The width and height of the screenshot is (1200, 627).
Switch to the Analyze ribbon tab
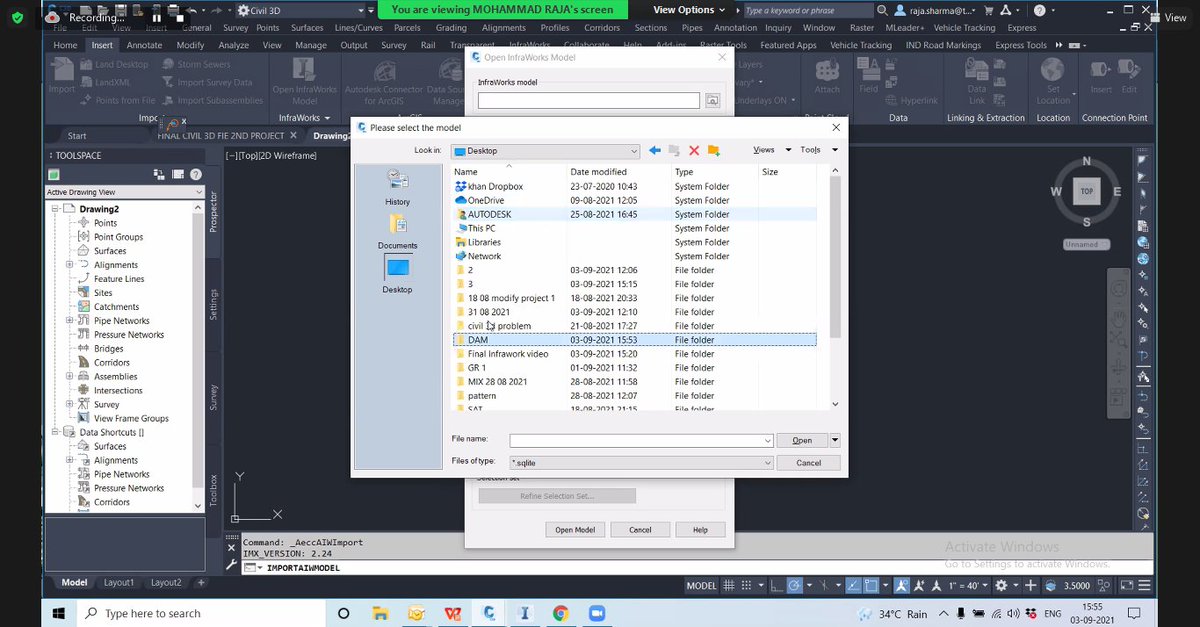[233, 45]
